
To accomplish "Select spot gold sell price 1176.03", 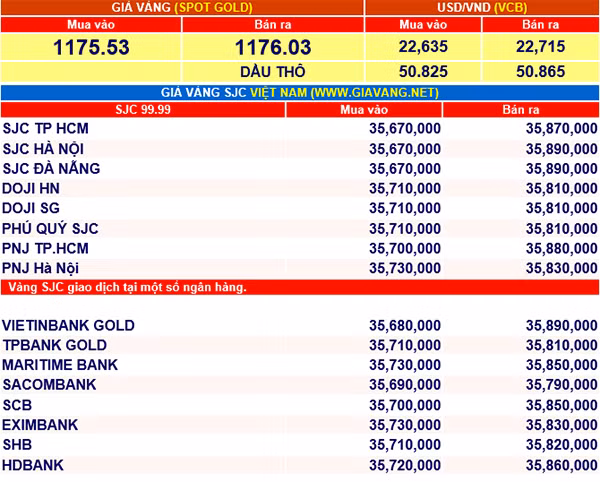I will pyautogui.click(x=273, y=47).
